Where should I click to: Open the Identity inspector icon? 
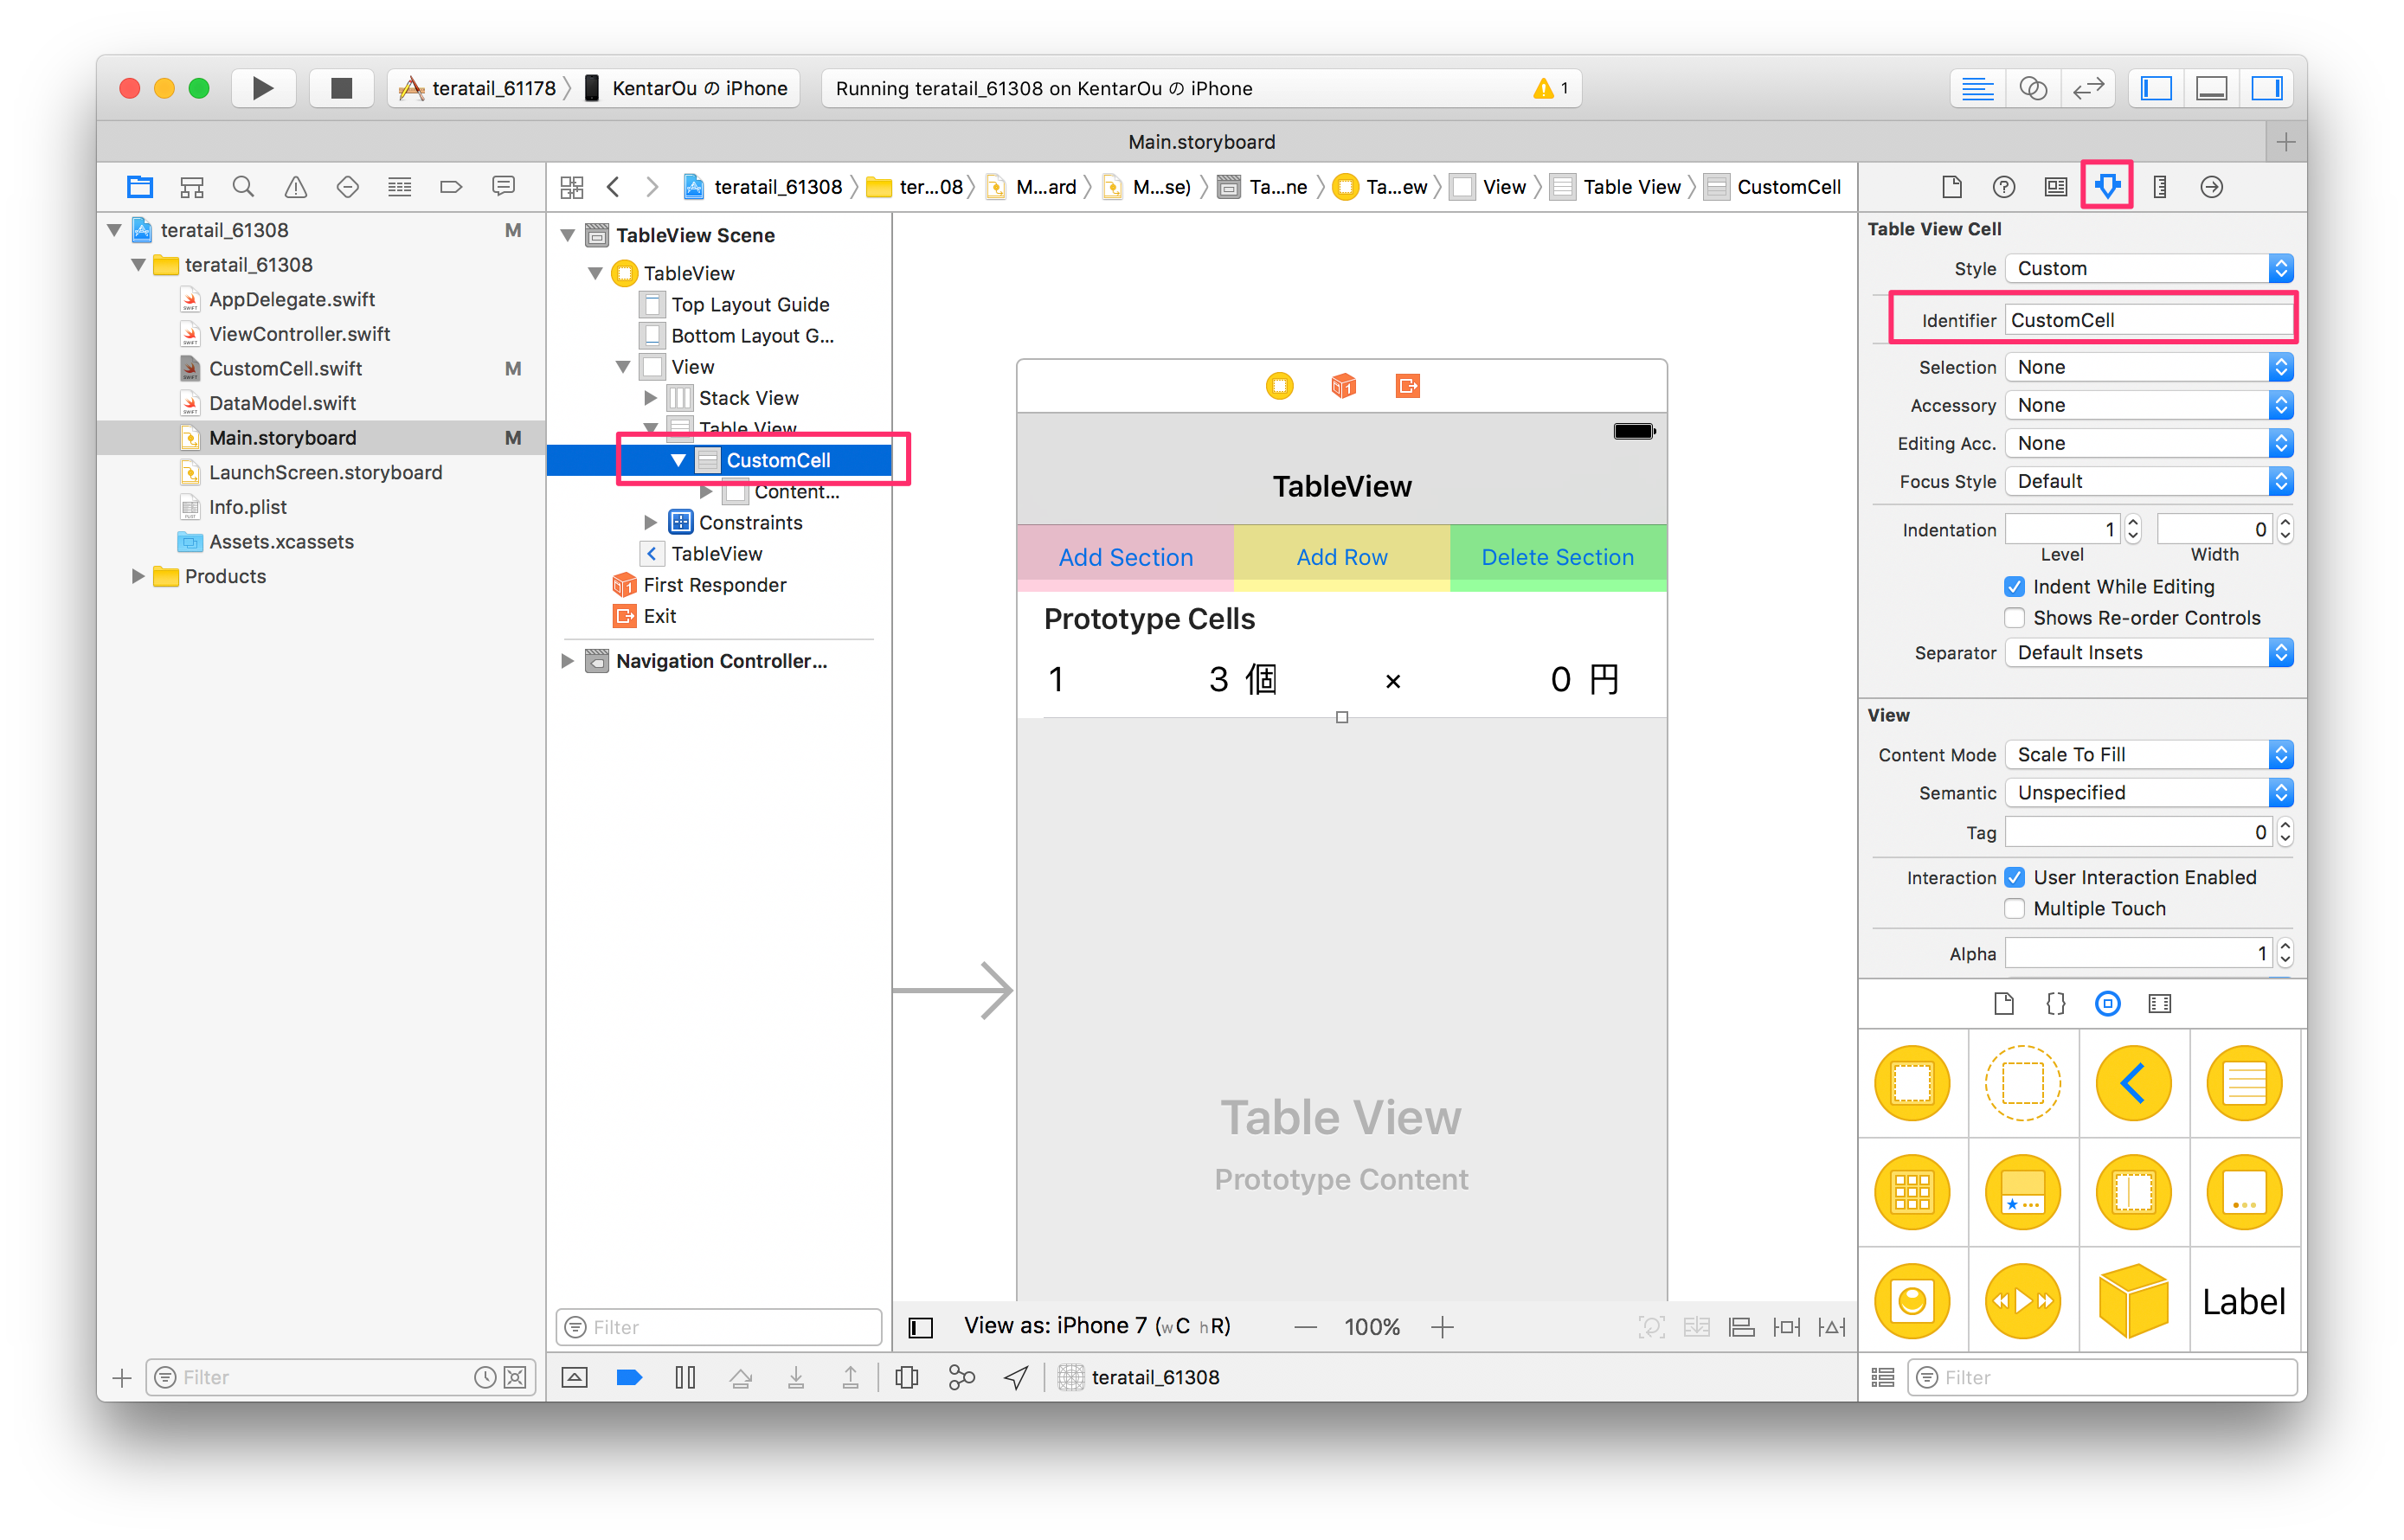click(2055, 186)
